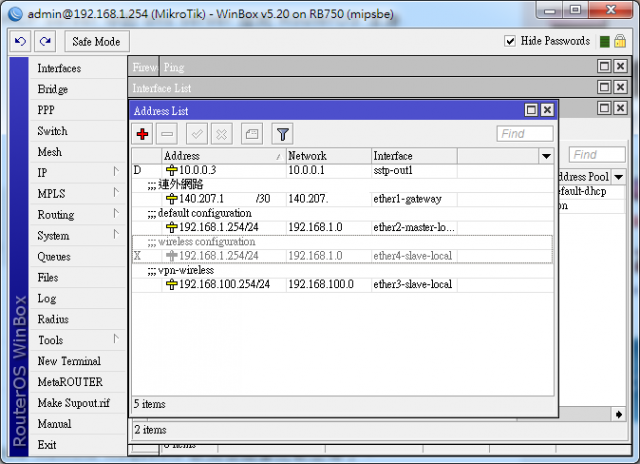The height and width of the screenshot is (464, 640).
Task: Sort by the Address column header
Action: (x=224, y=156)
